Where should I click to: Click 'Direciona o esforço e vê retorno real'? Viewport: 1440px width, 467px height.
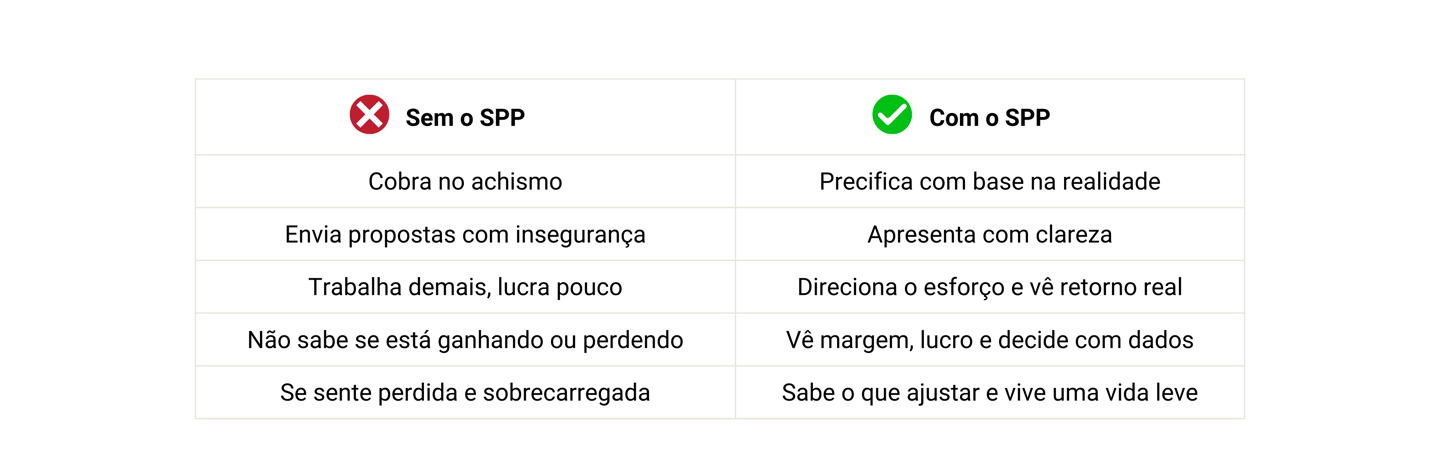pos(990,287)
